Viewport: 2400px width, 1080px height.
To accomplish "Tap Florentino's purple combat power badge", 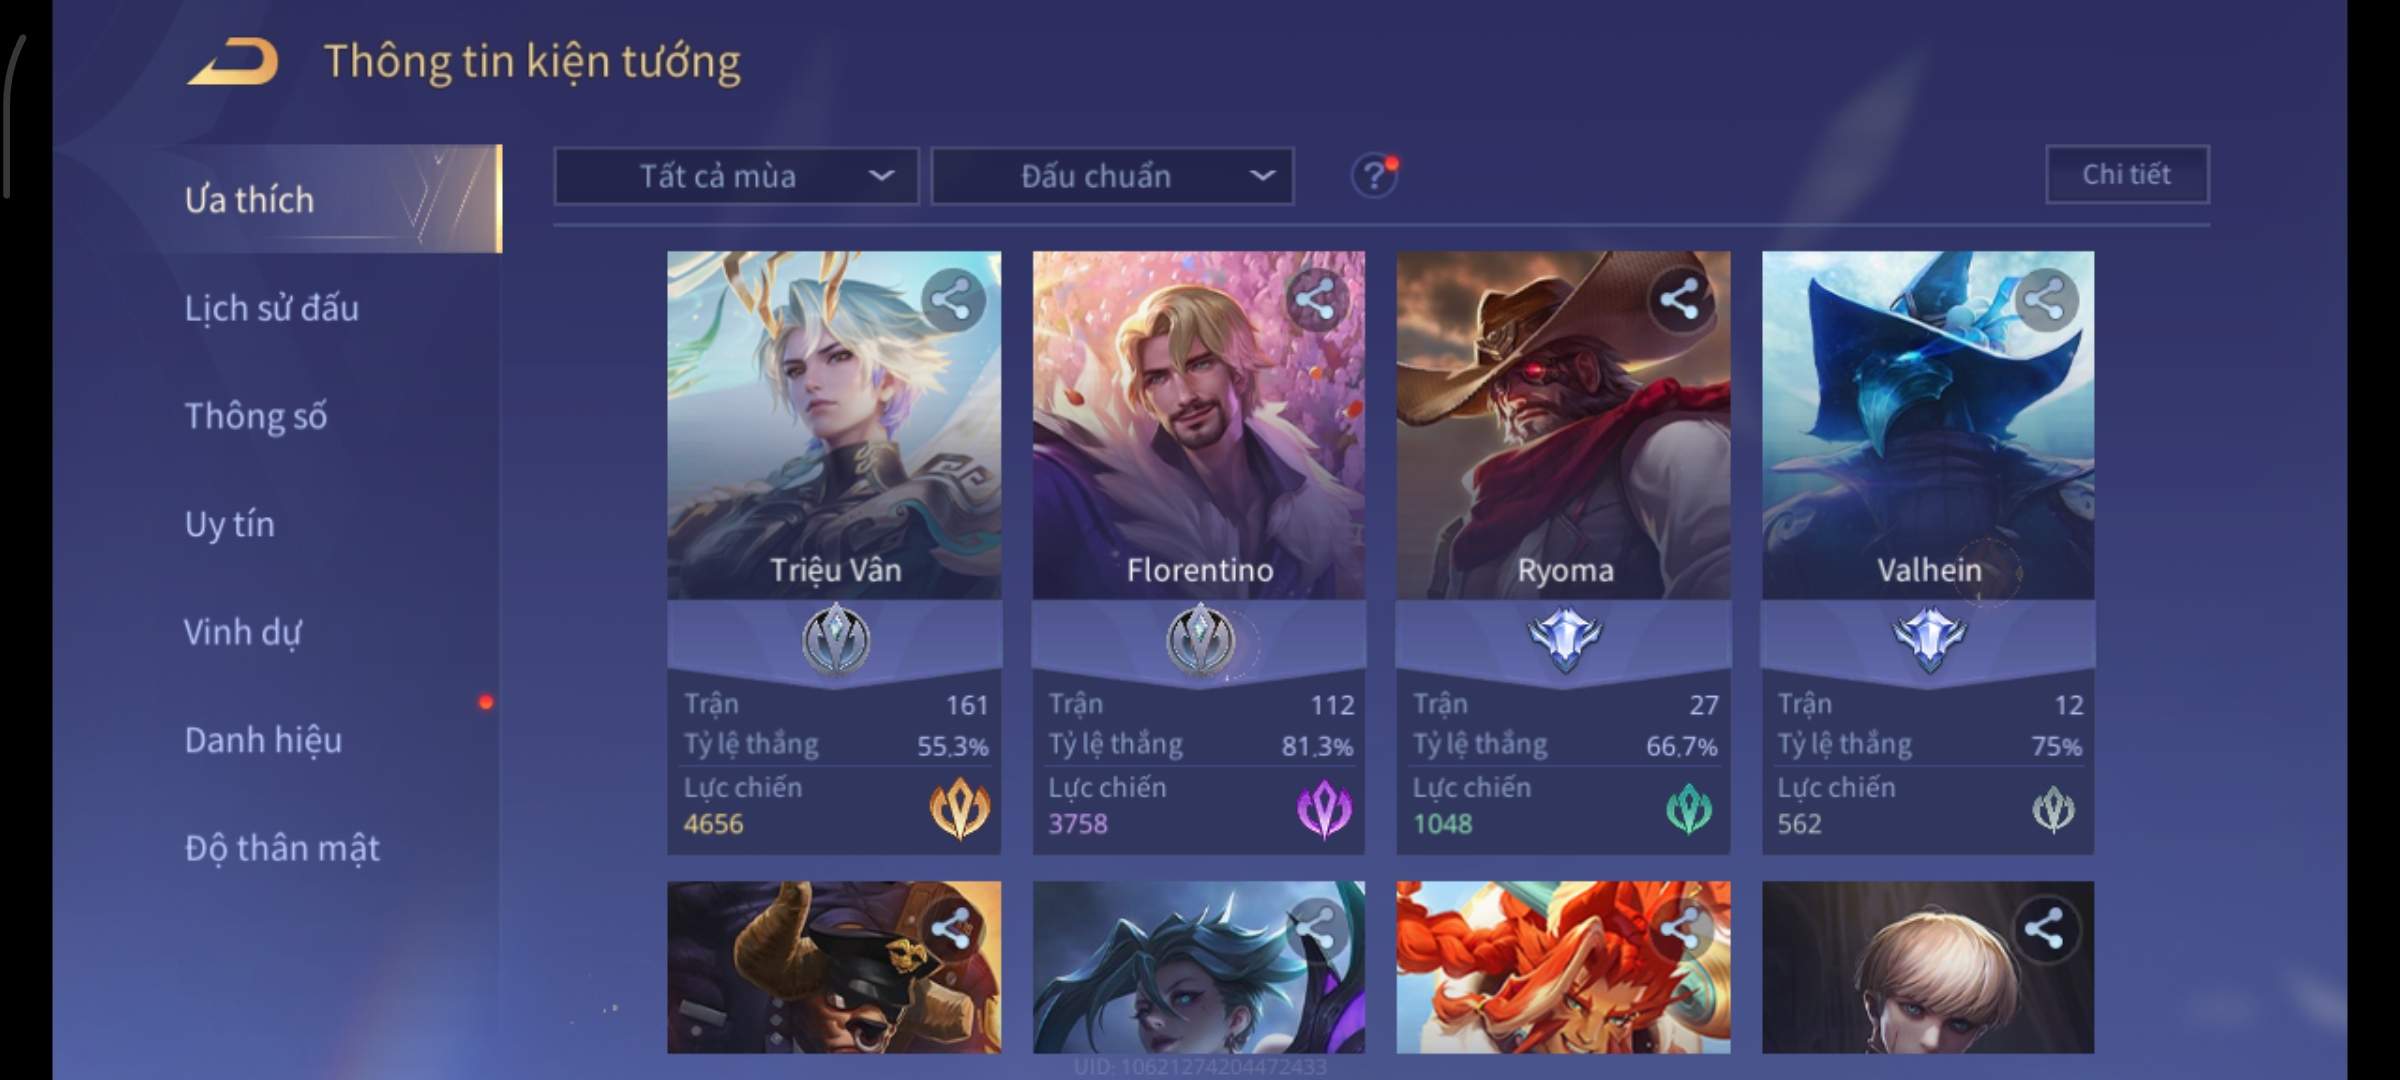I will (x=1324, y=808).
